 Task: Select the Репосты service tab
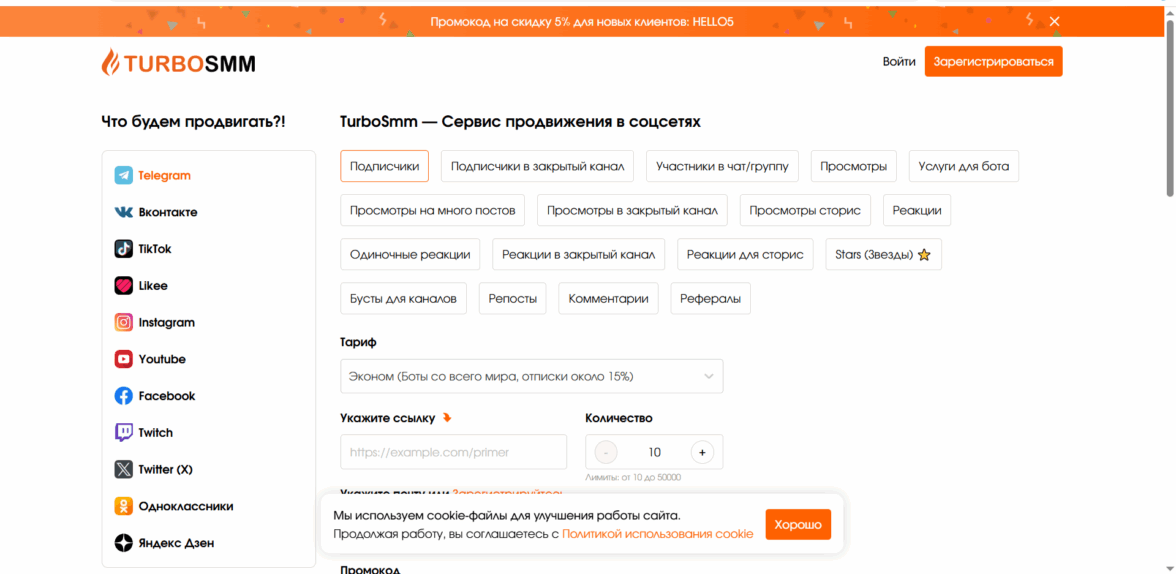(513, 299)
